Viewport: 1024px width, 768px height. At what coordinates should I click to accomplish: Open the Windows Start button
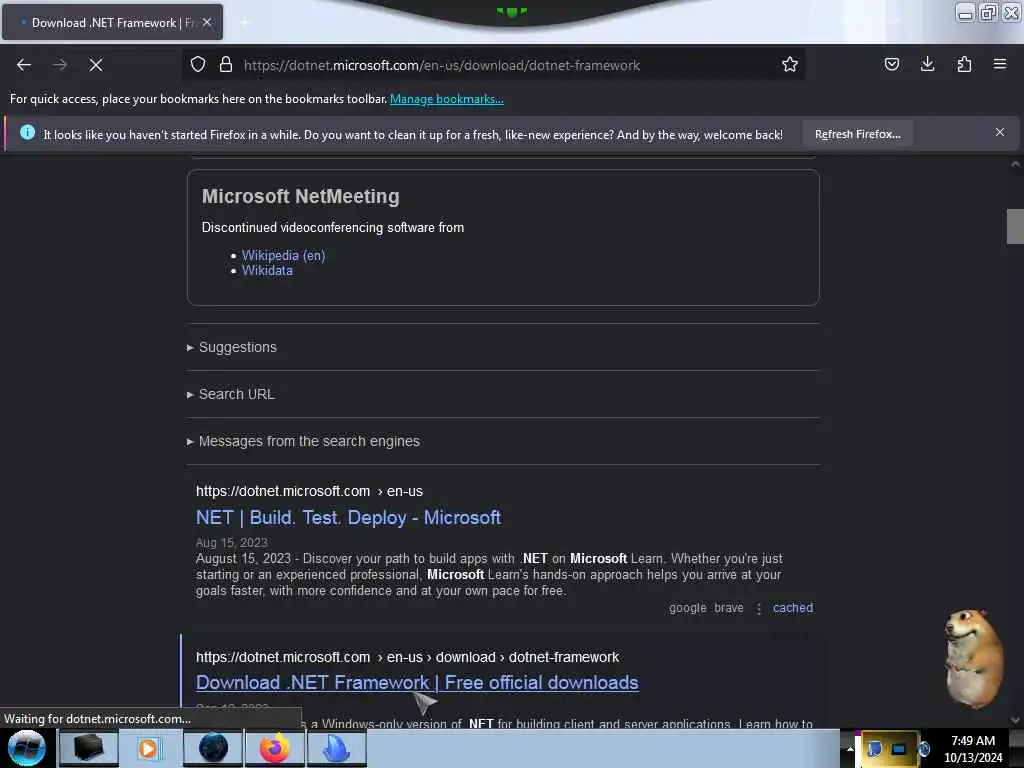(x=26, y=748)
